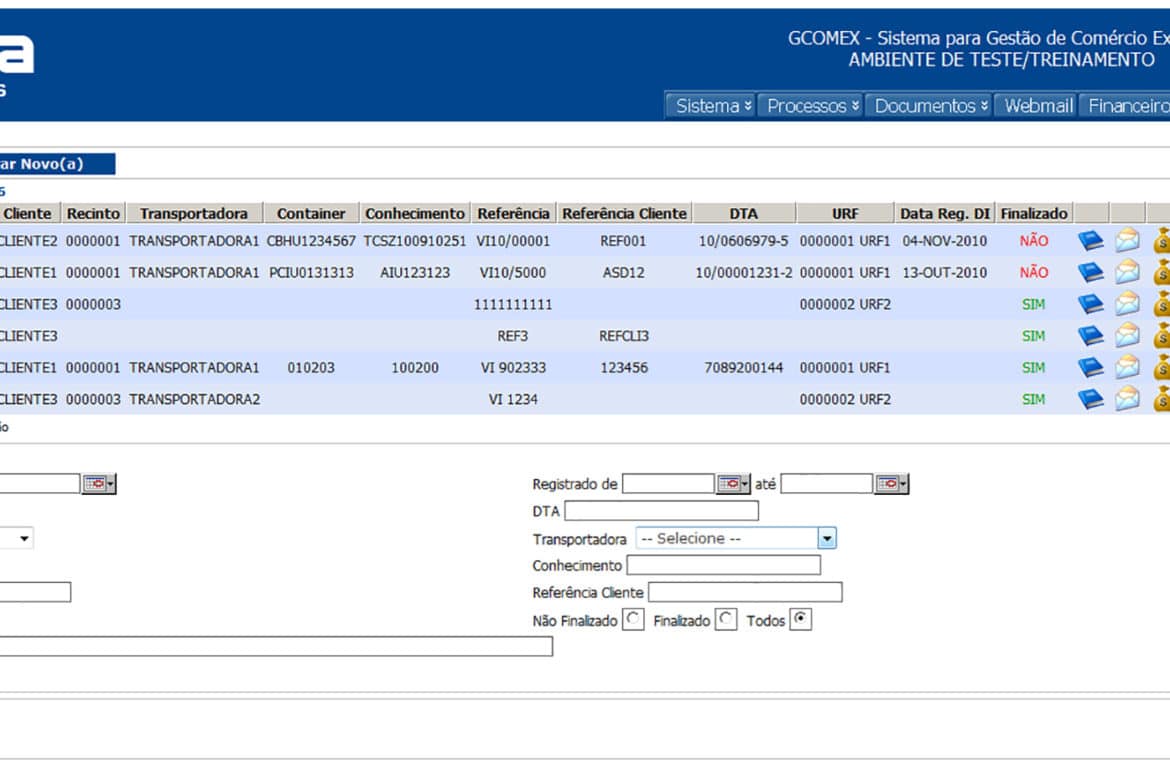Click conhecimento cell AIU123123
Viewport: 1170px width, 780px height.
(x=415, y=272)
